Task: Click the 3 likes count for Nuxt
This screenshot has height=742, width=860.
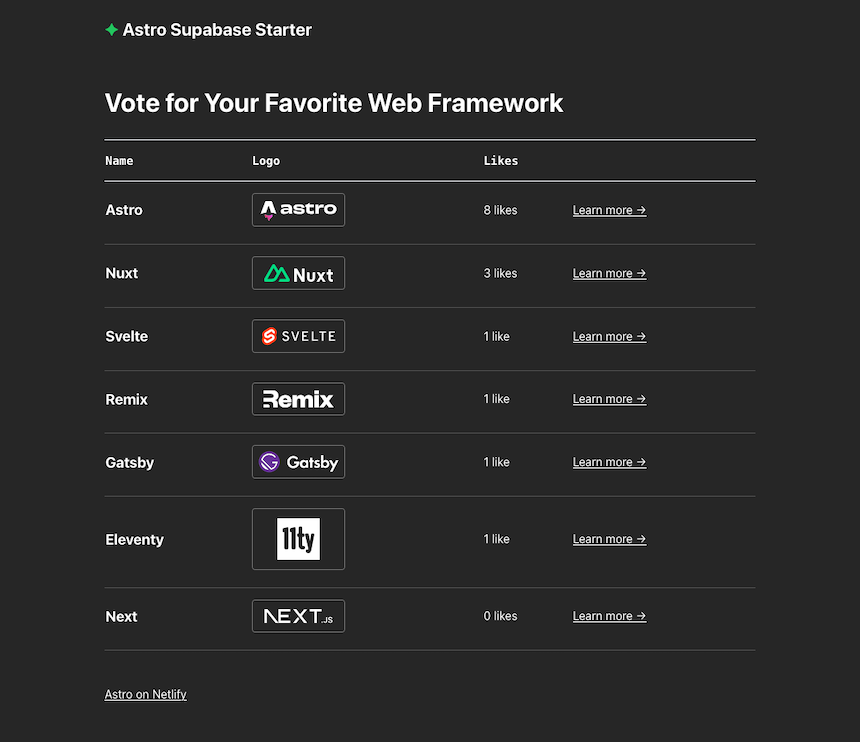Action: (x=500, y=273)
